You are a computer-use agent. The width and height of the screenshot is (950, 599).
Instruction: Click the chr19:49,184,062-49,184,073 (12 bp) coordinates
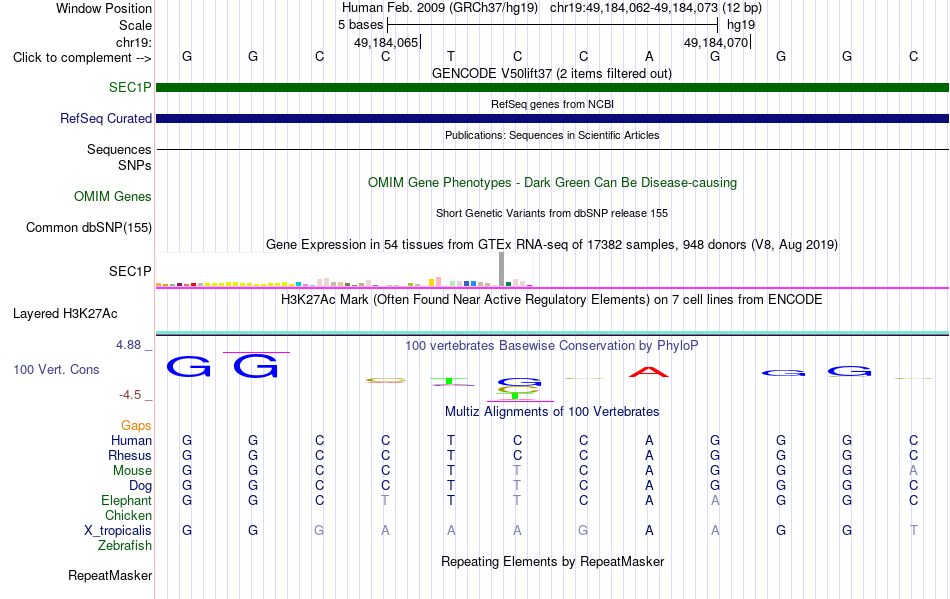[656, 8]
